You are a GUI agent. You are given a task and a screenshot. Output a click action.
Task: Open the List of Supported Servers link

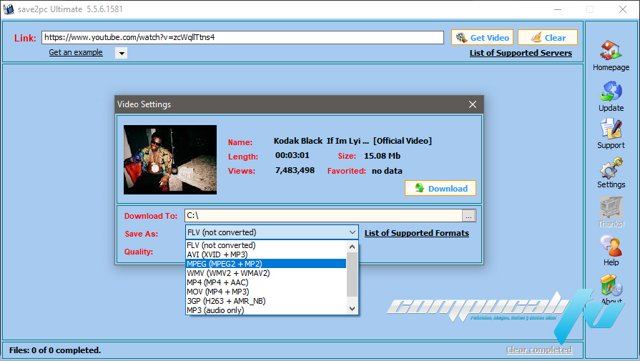(x=520, y=53)
